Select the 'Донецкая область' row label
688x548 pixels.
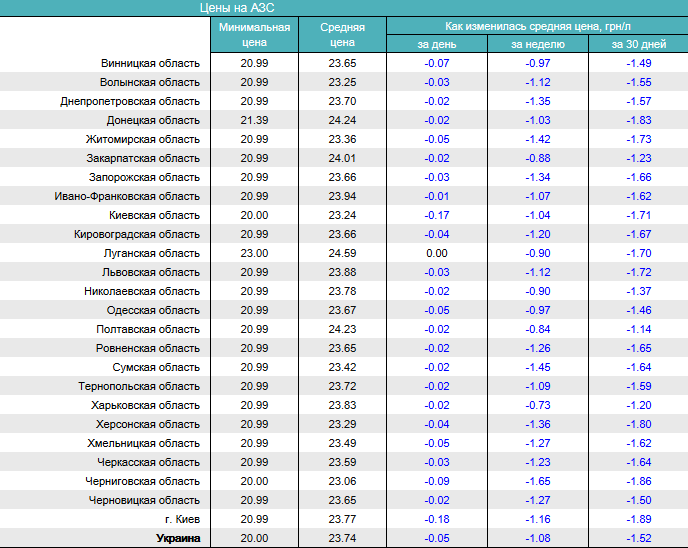[154, 120]
